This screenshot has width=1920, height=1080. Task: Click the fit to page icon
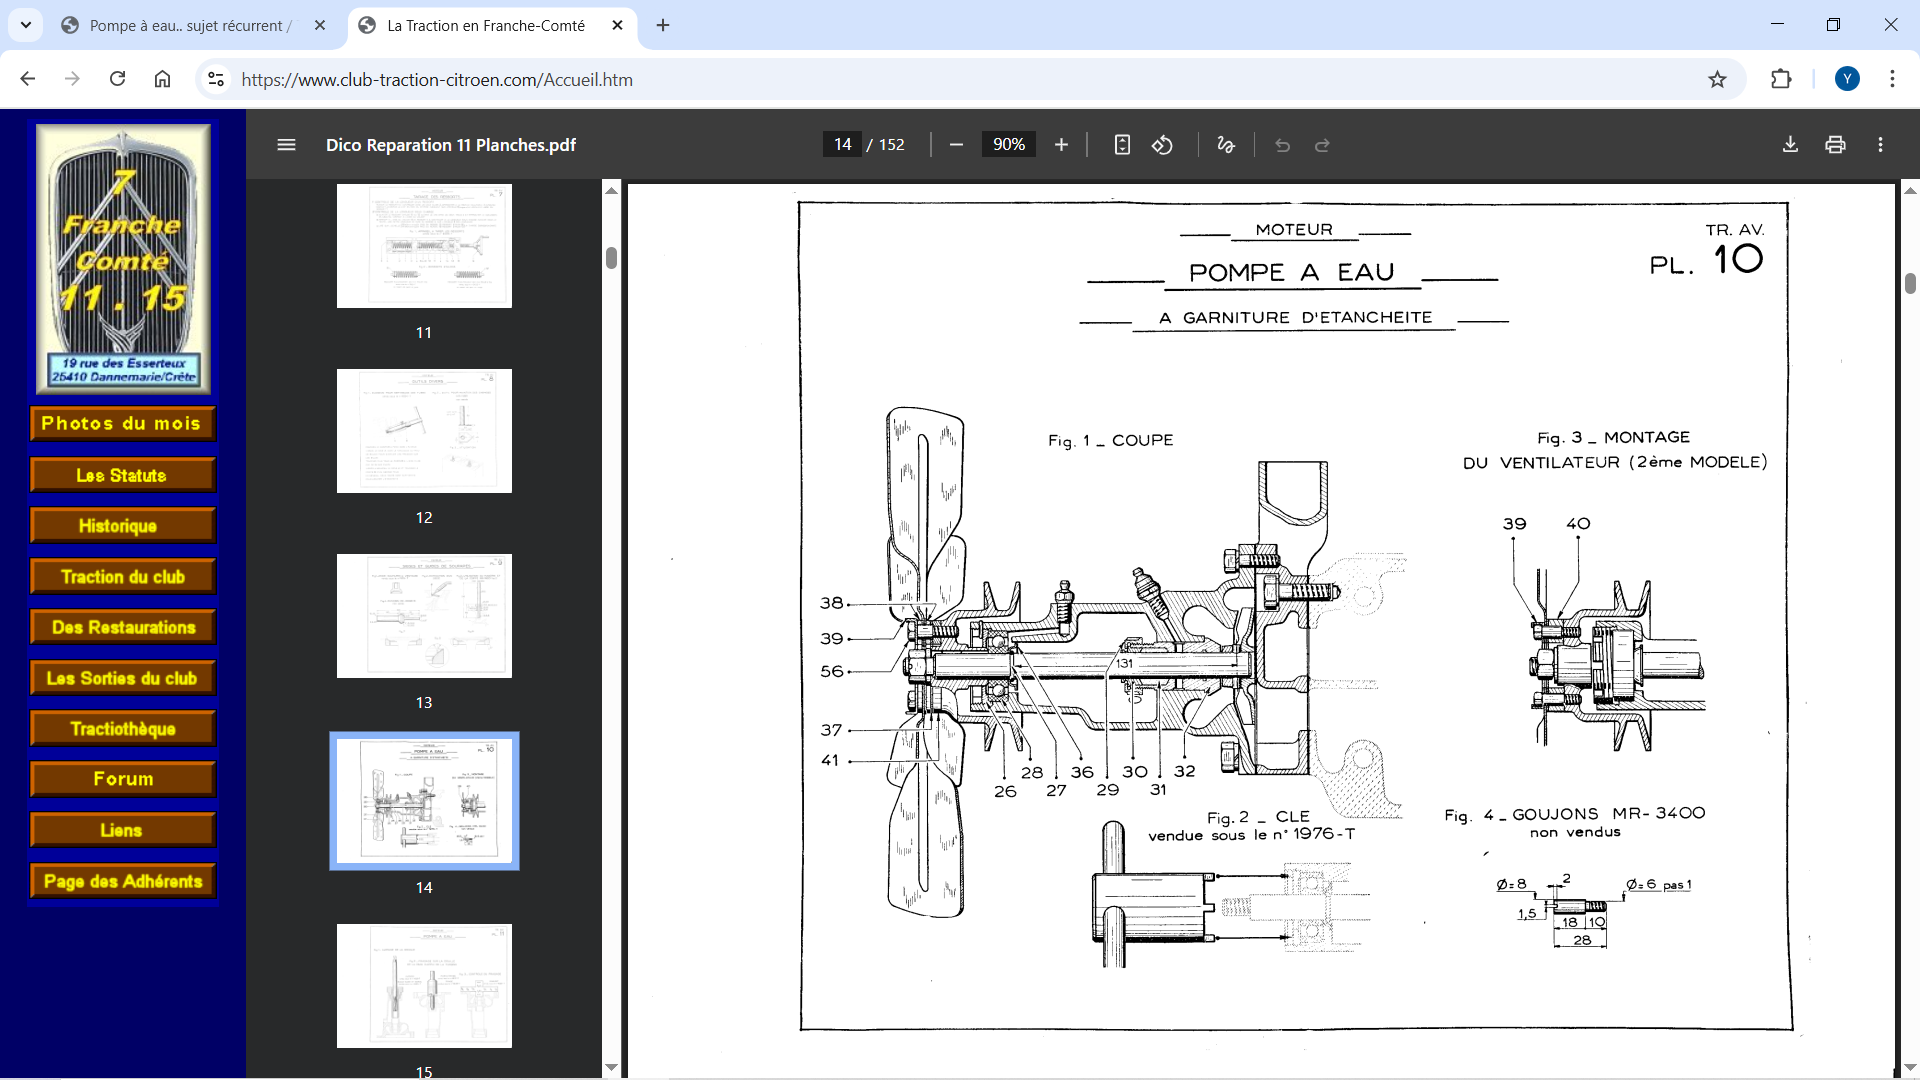1122,145
